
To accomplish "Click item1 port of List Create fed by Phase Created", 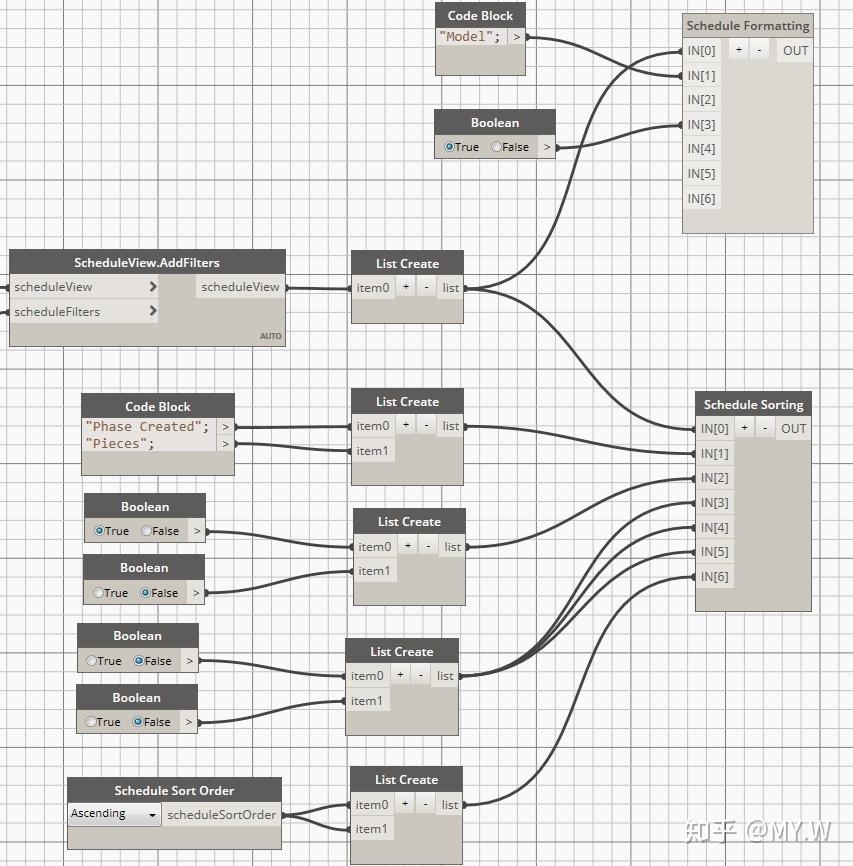I will 372,451.
